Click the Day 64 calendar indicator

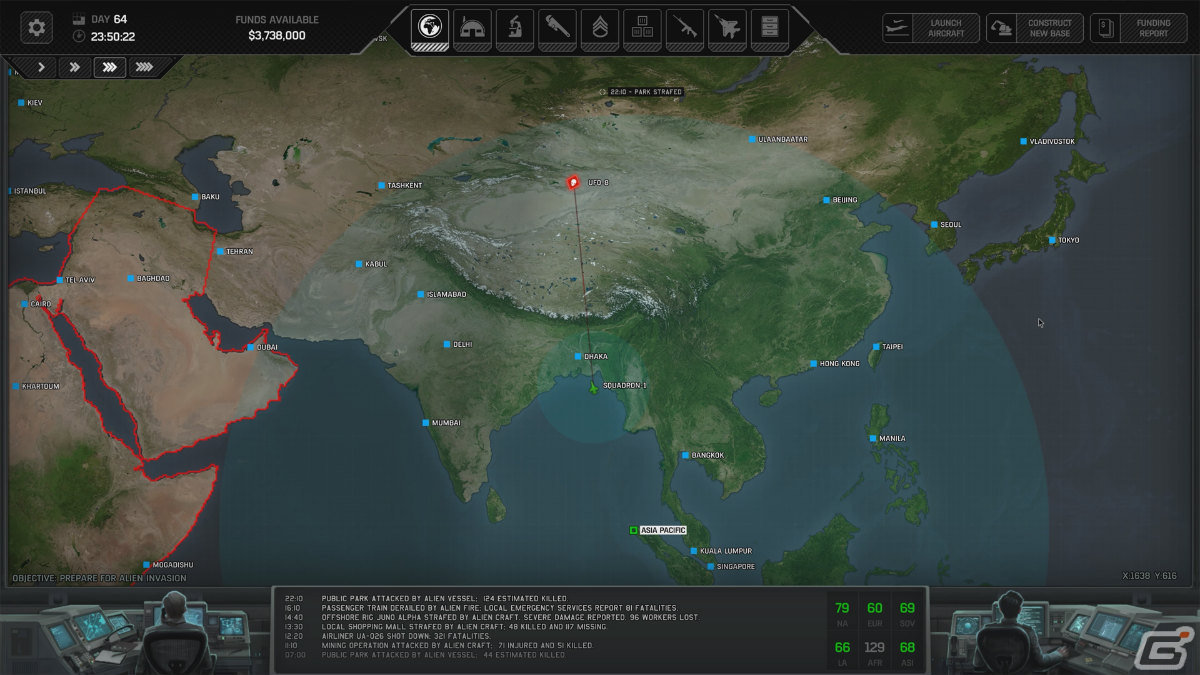(101, 19)
